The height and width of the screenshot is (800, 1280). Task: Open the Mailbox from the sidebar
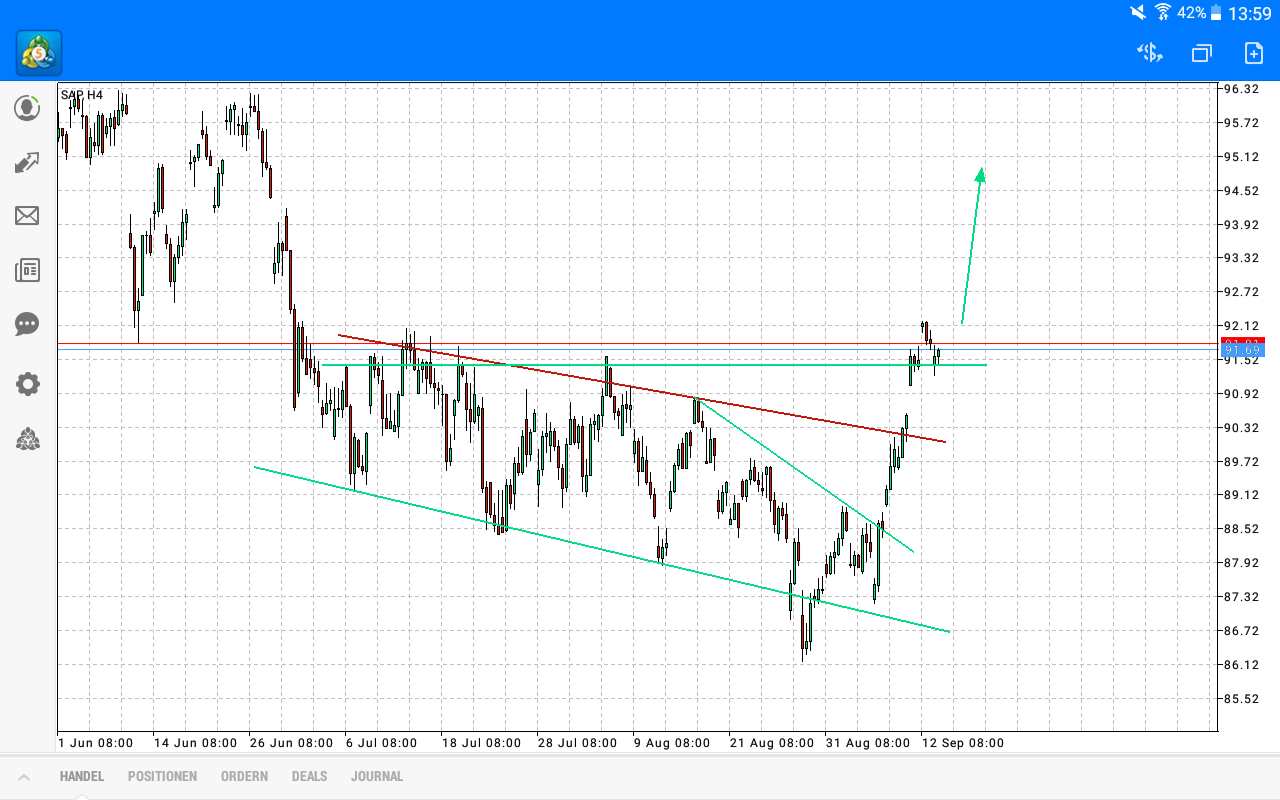pos(27,216)
